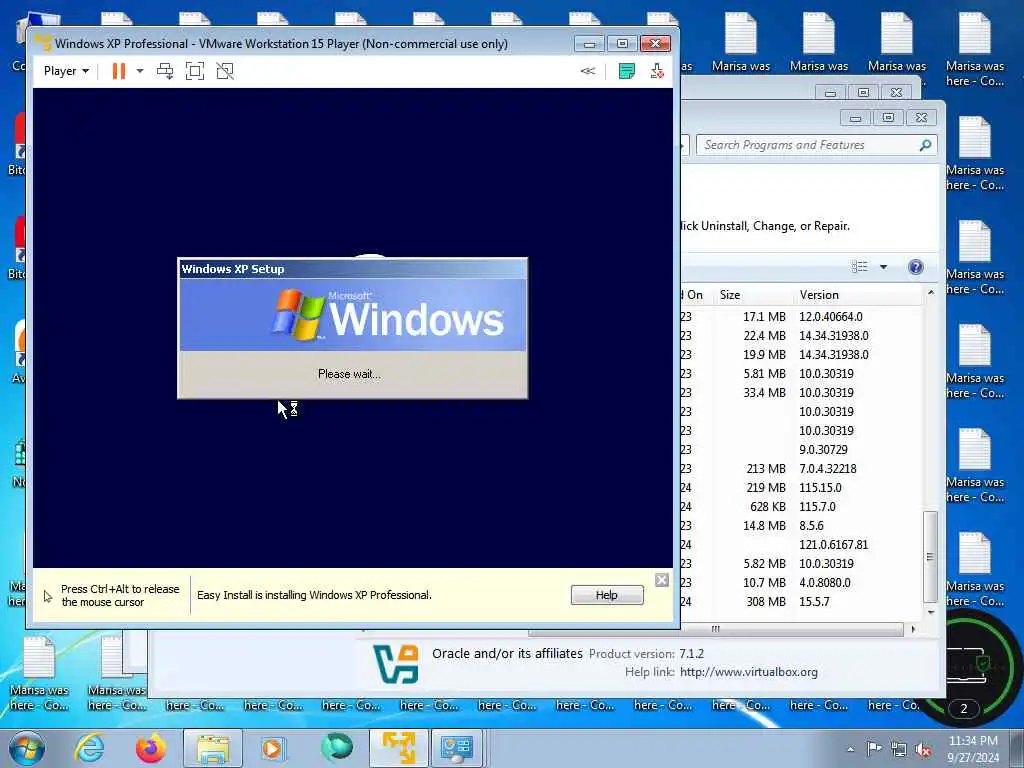Click the horizontal scrollbar right arrow in the programs list
The image size is (1024, 768).
[912, 629]
